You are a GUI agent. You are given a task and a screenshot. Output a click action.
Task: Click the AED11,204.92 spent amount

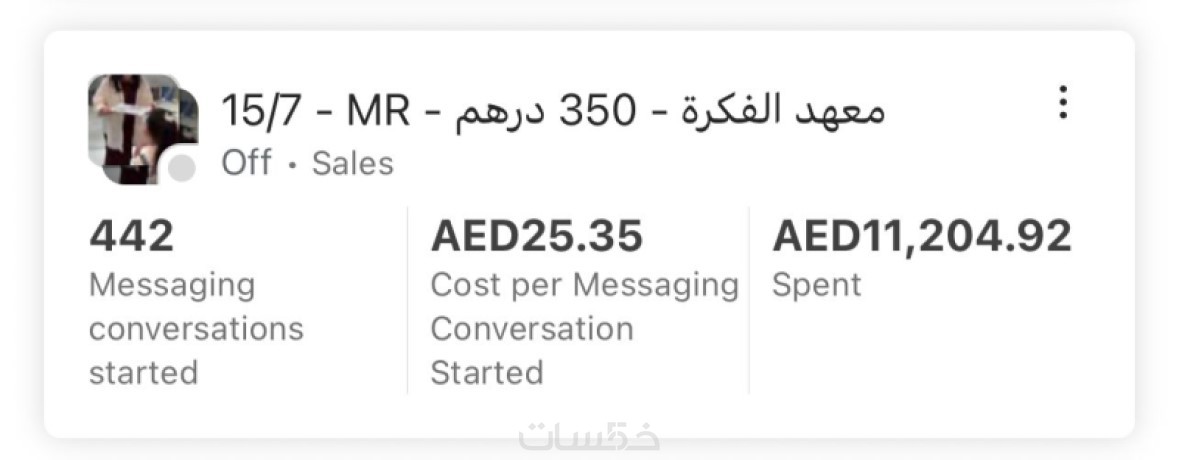pos(922,237)
